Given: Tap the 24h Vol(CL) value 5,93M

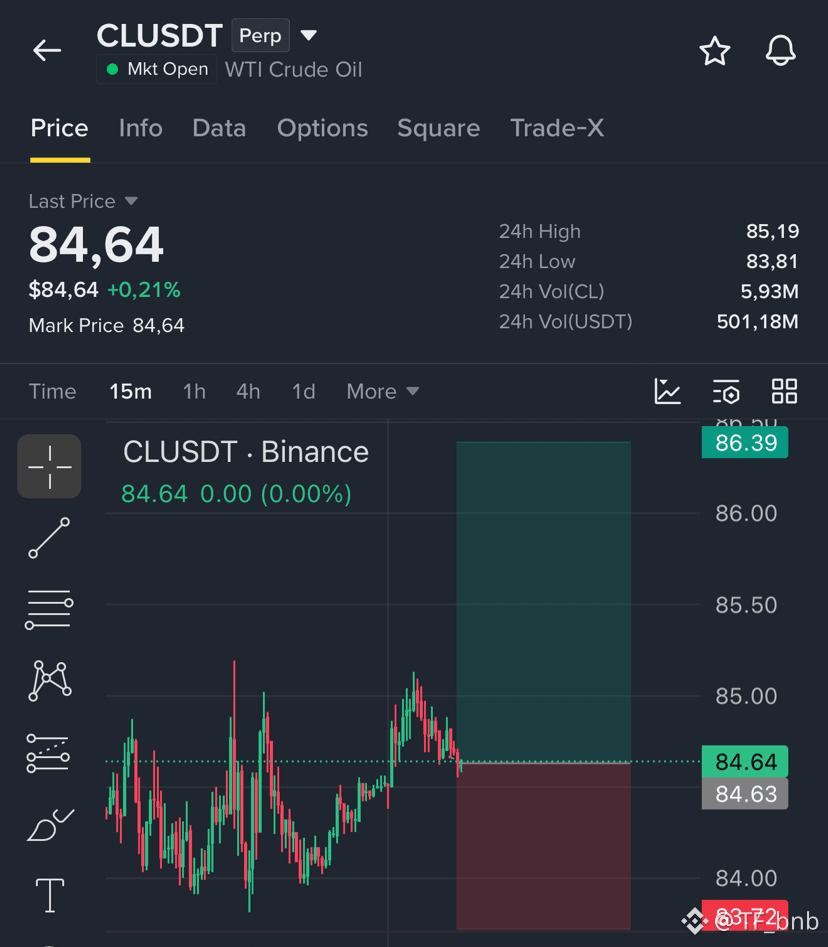Looking at the screenshot, I should pos(769,292).
